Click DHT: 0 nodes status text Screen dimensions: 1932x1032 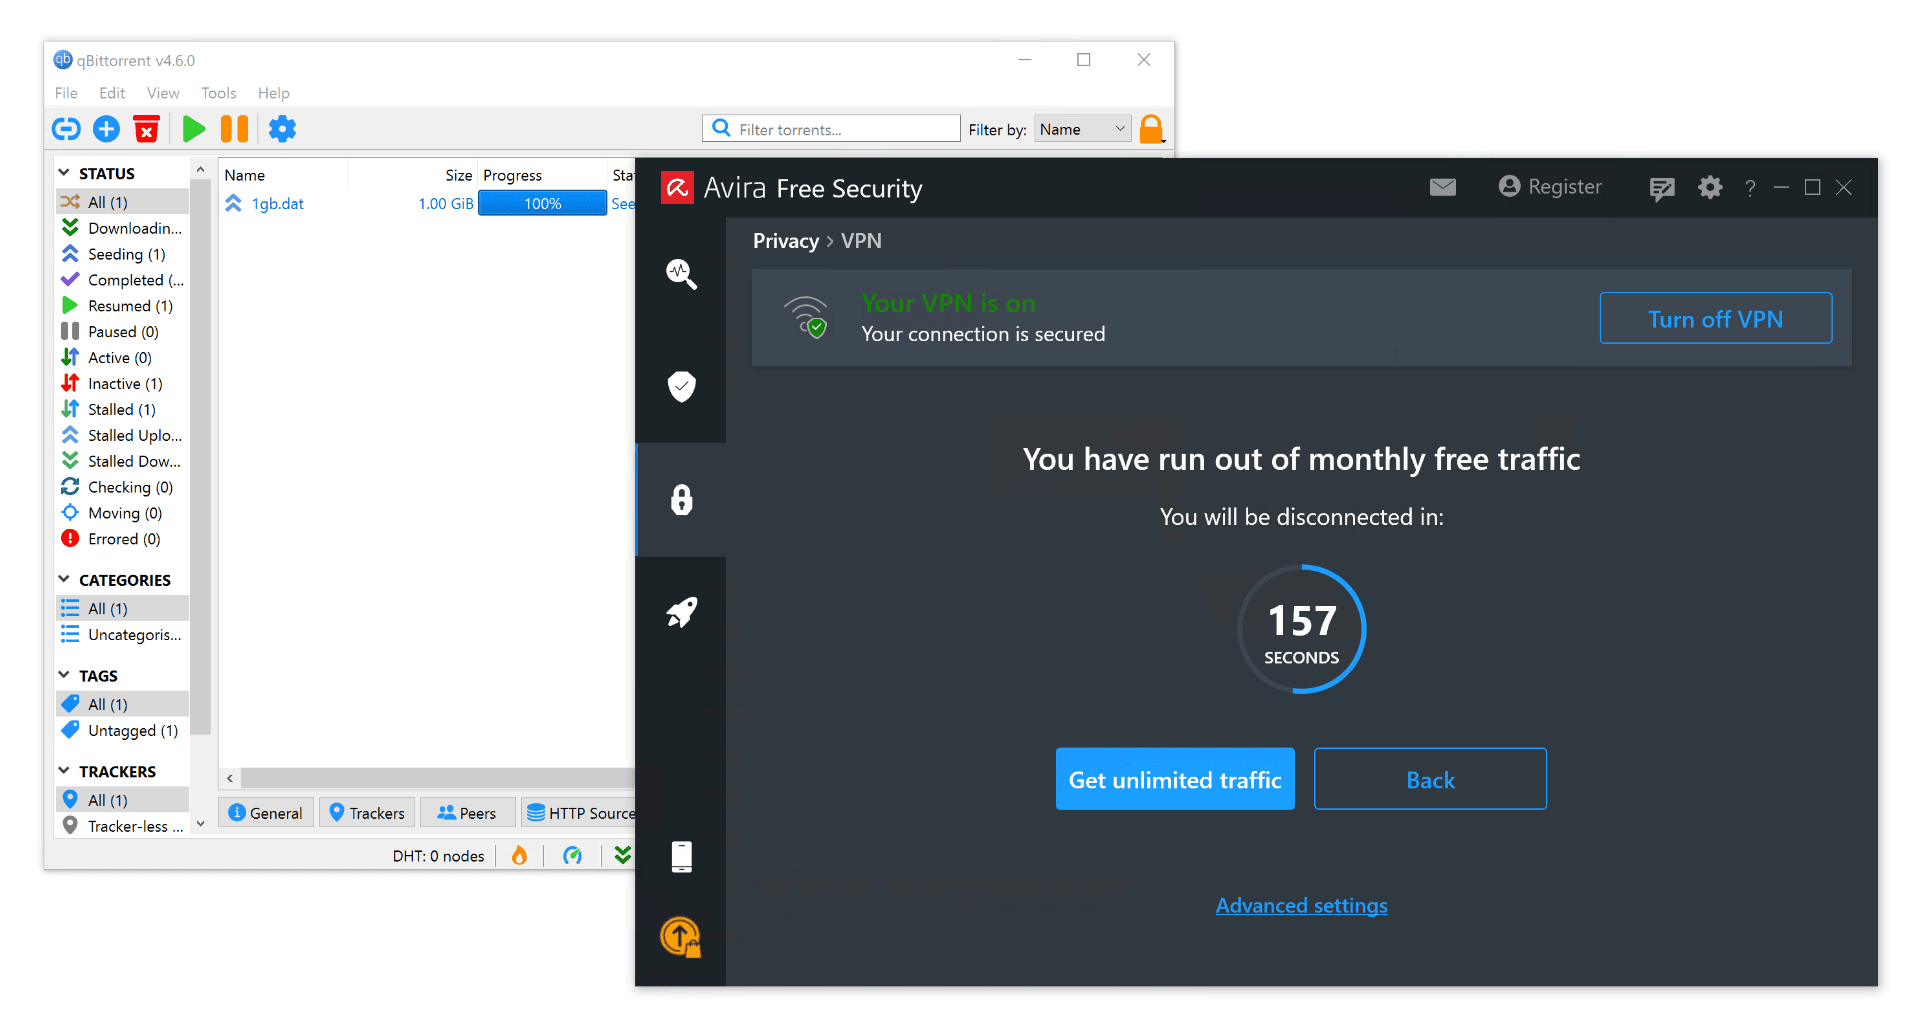pos(438,856)
